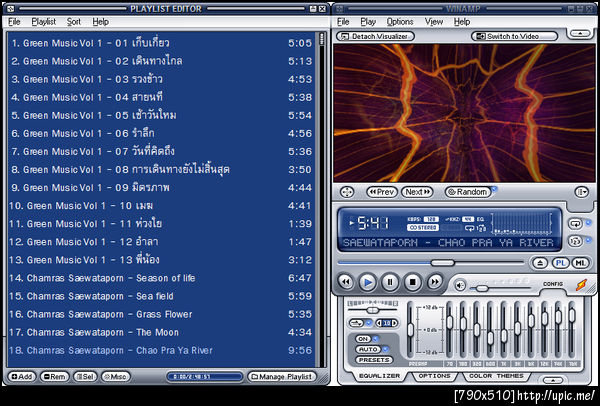
Task: Mute audio with the speaker icon
Action: click(460, 285)
